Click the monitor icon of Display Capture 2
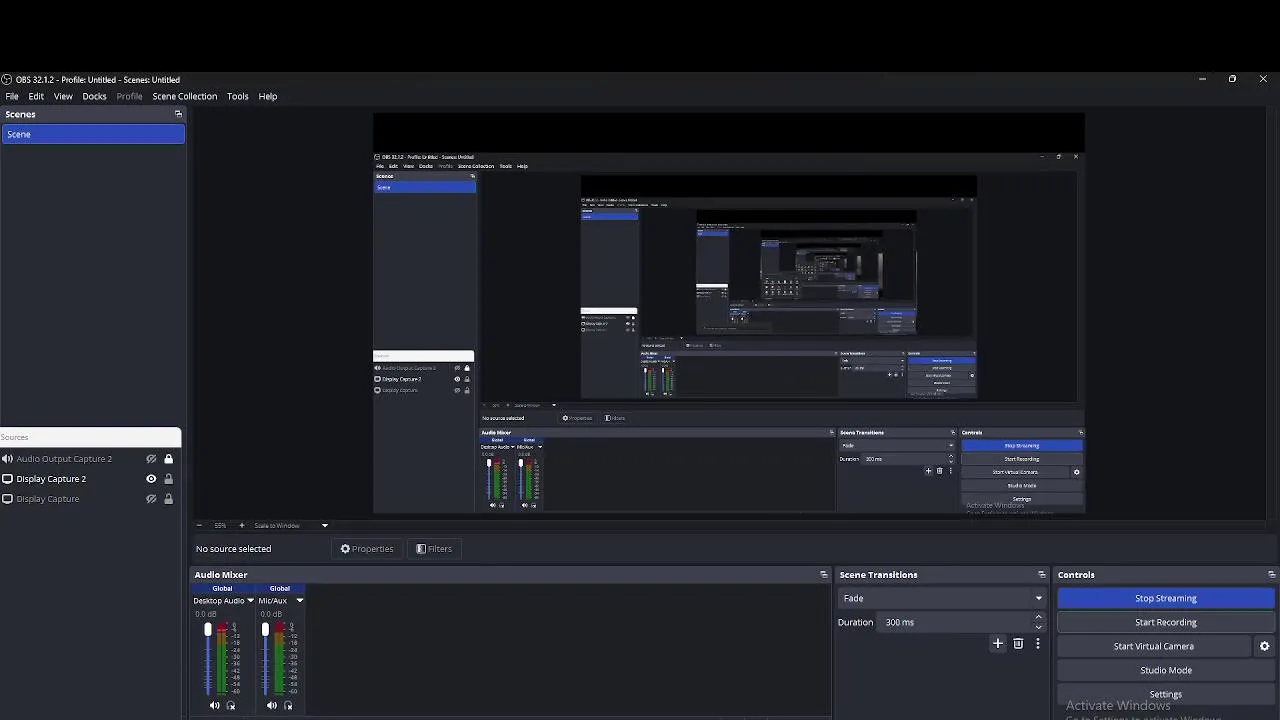This screenshot has height=720, width=1280. (7, 479)
